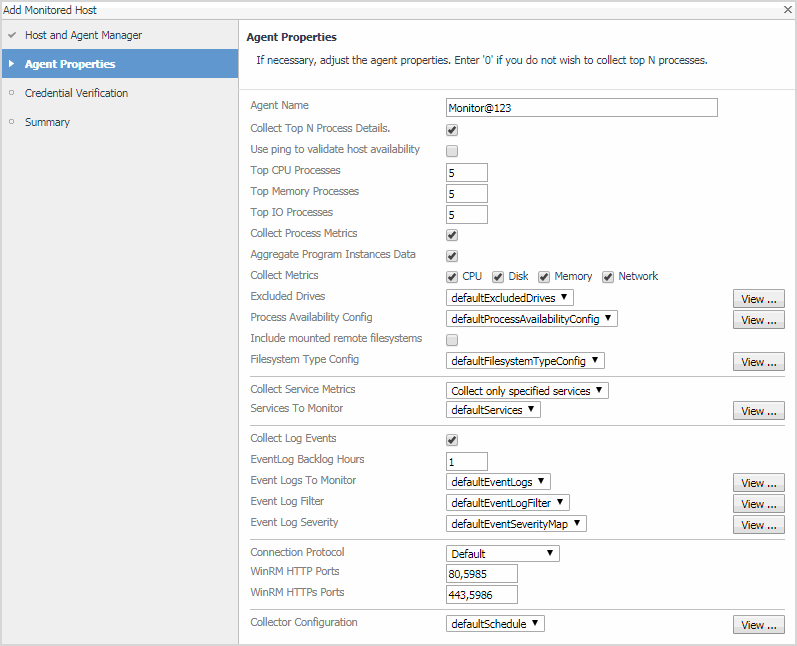Toggle Collect Top N Process Details checkbox
This screenshot has width=797, height=646.
coord(452,130)
